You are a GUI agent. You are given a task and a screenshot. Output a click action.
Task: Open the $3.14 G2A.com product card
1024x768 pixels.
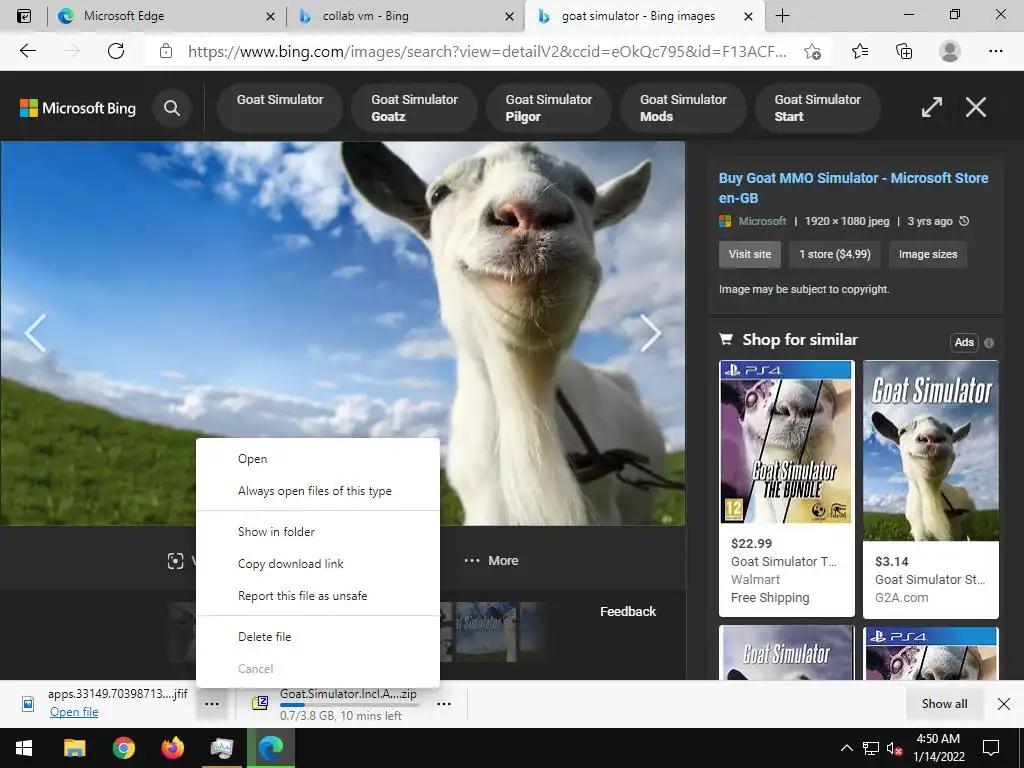coord(931,489)
